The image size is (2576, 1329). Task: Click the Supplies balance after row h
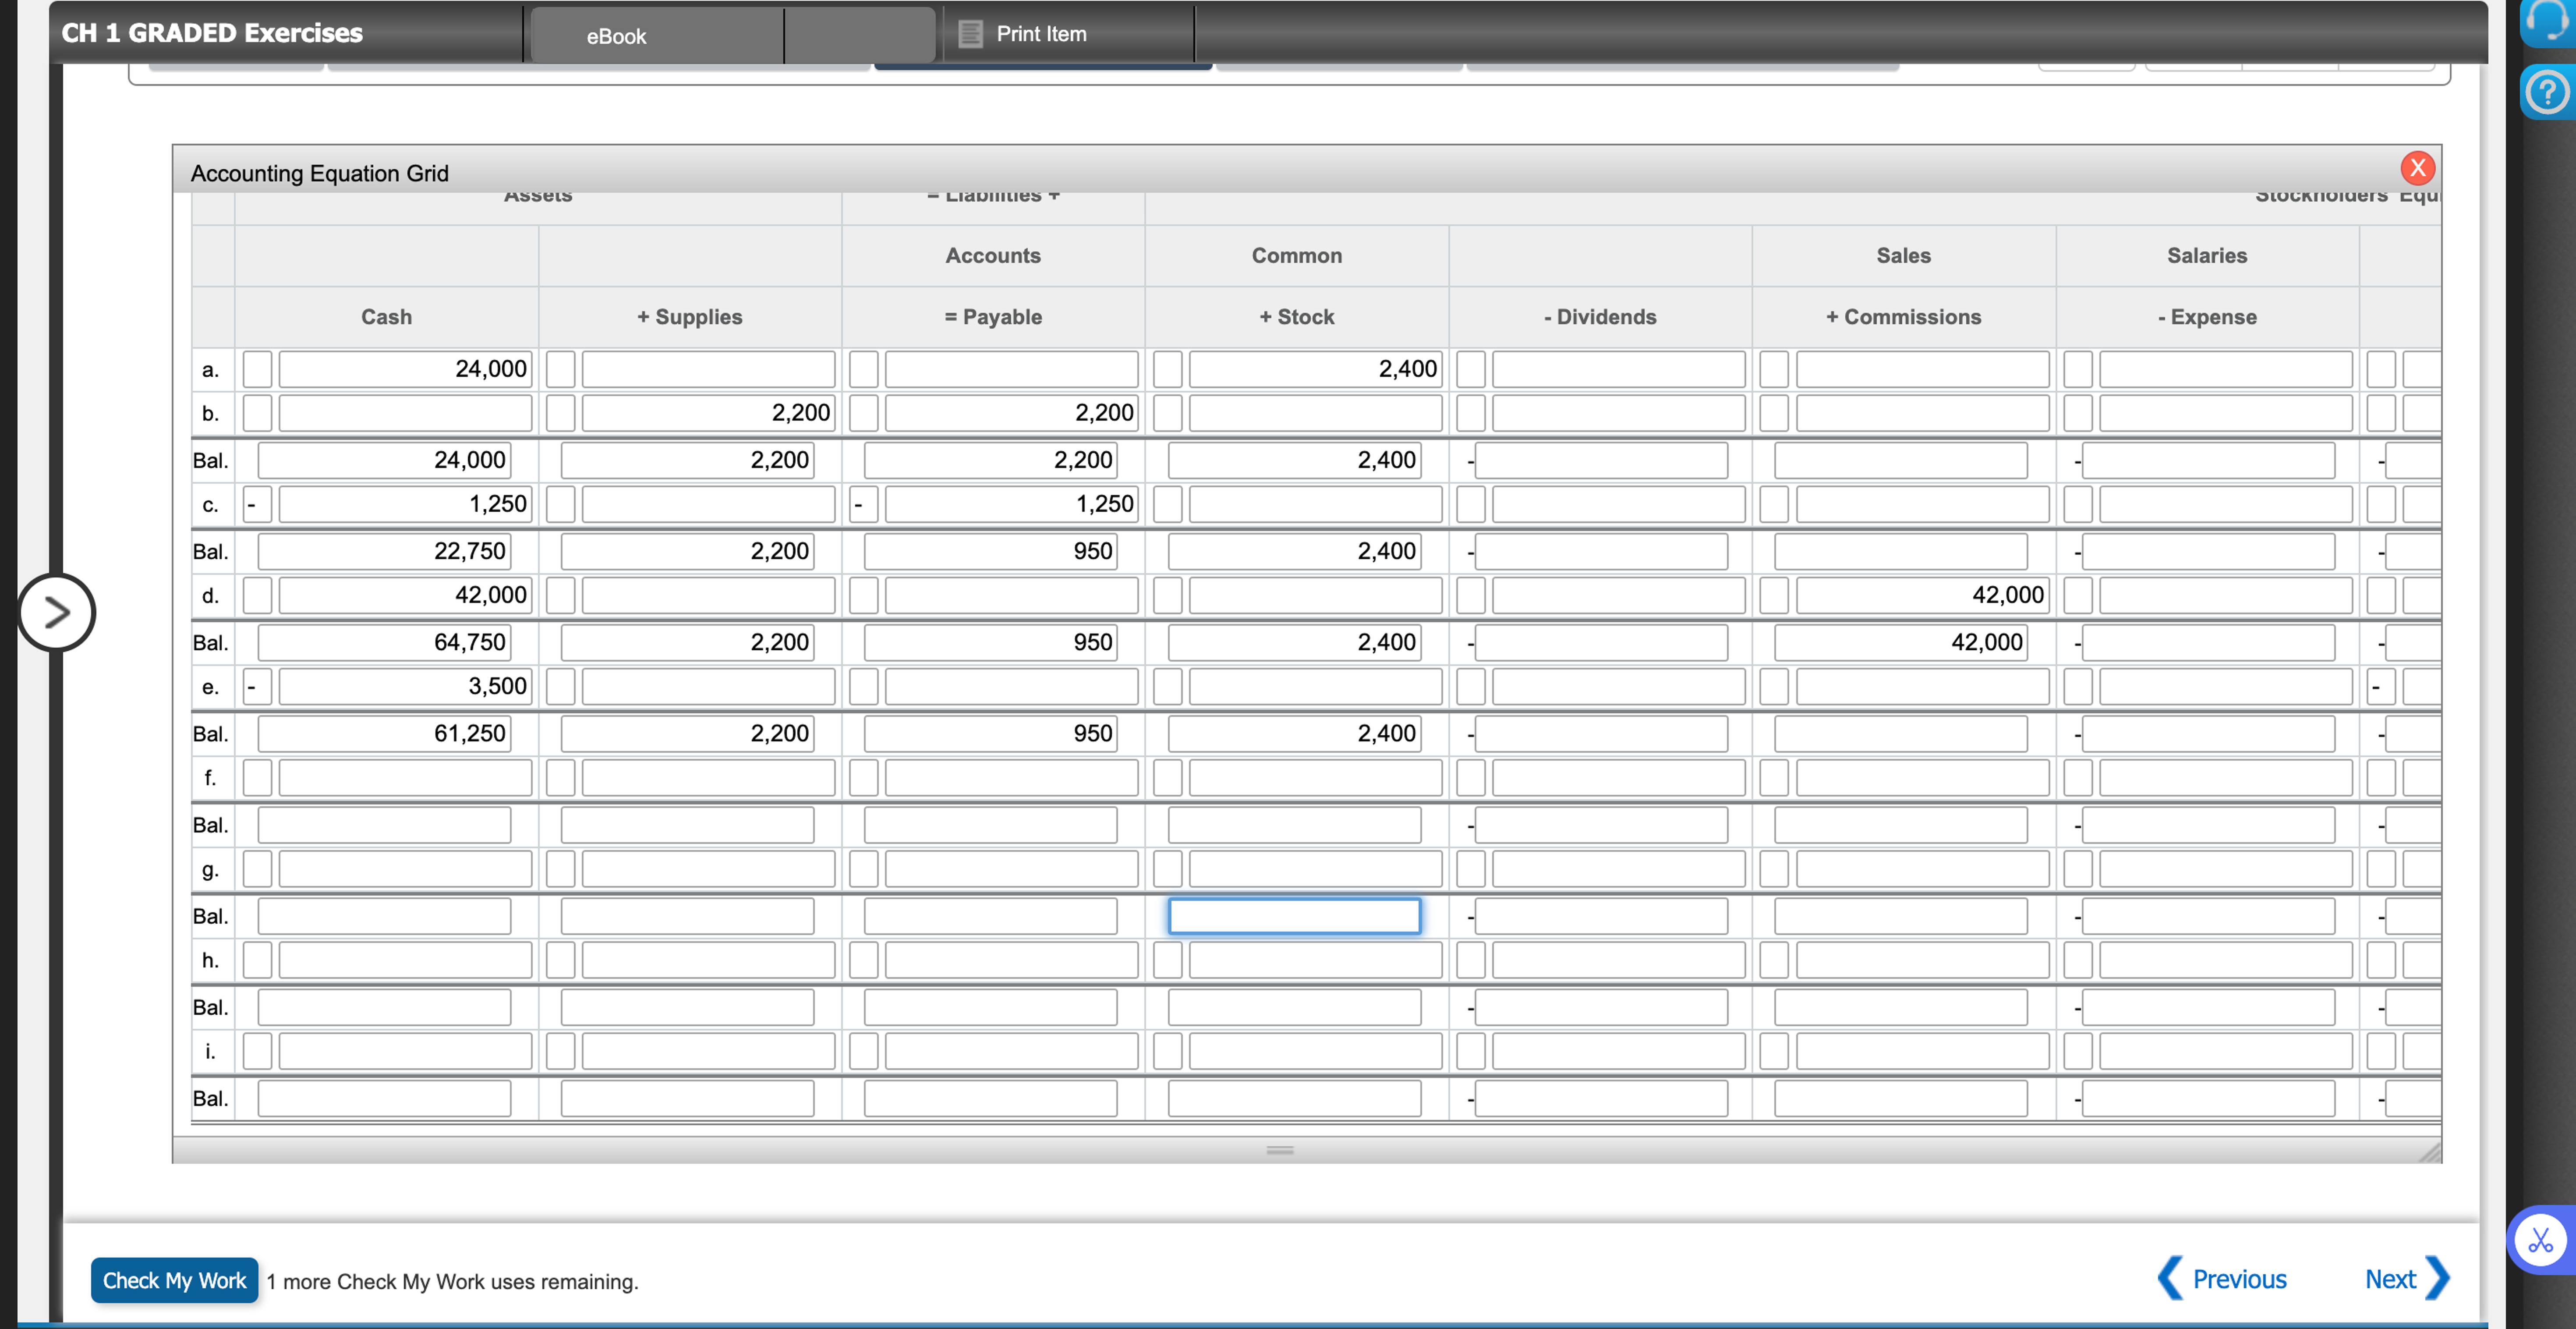coord(687,1007)
